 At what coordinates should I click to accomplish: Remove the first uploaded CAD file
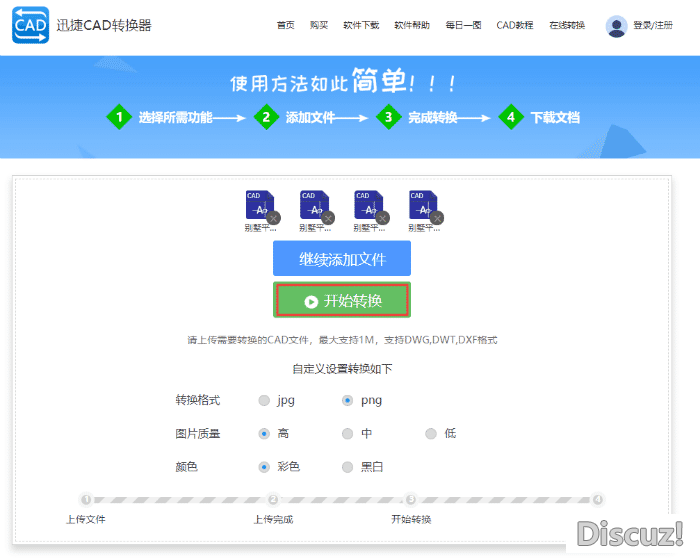(x=274, y=217)
